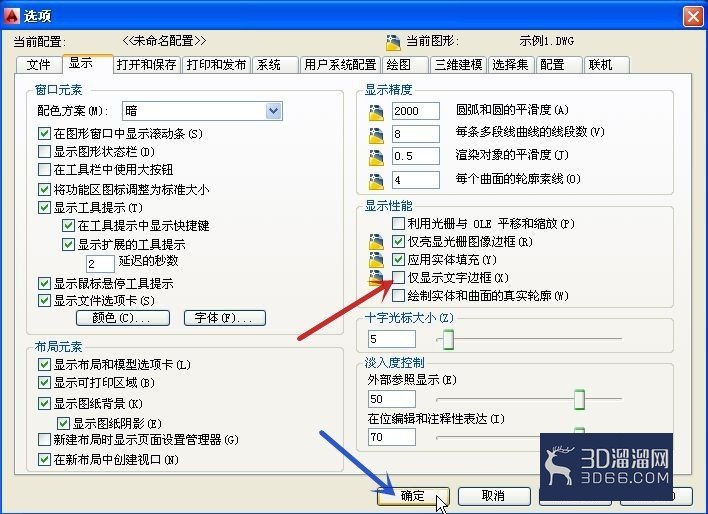Toggle 显示图纸阴影 checkbox

63,423
